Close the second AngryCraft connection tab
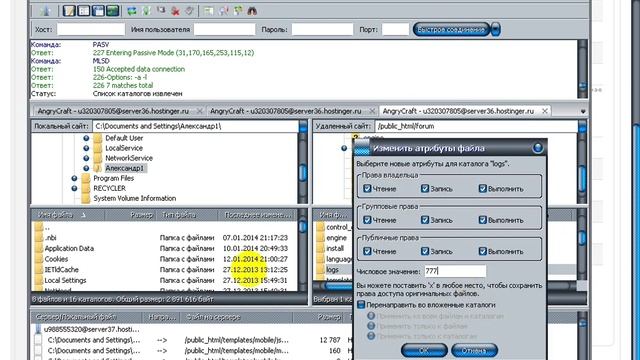The width and height of the screenshot is (640, 360). coord(372,111)
